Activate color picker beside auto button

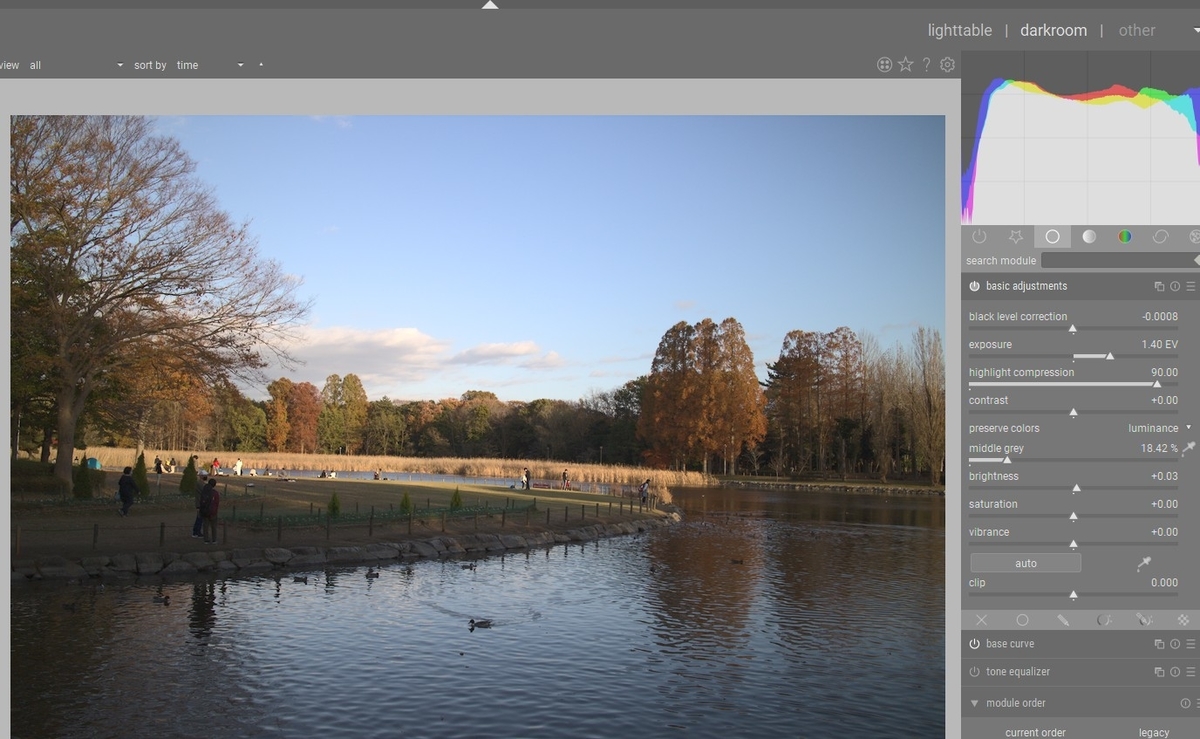(x=1143, y=564)
